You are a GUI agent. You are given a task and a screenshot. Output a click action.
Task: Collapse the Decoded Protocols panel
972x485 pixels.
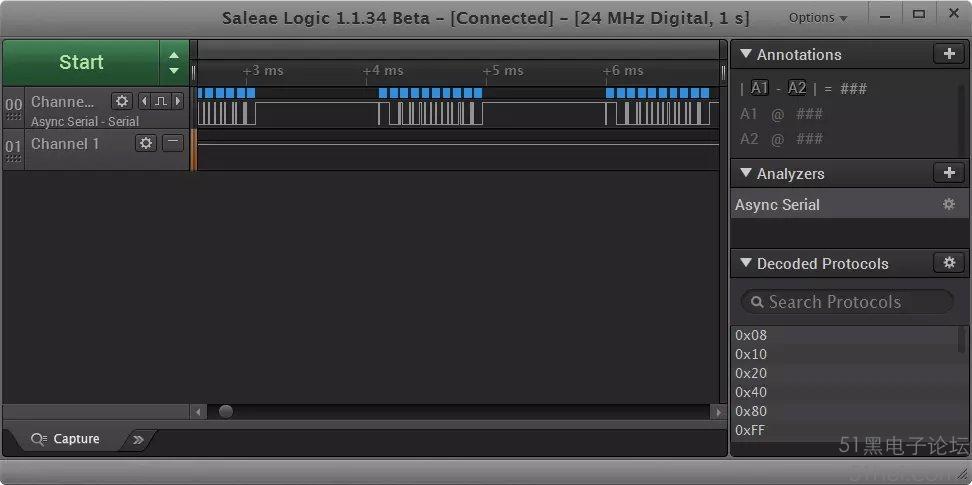pos(746,263)
